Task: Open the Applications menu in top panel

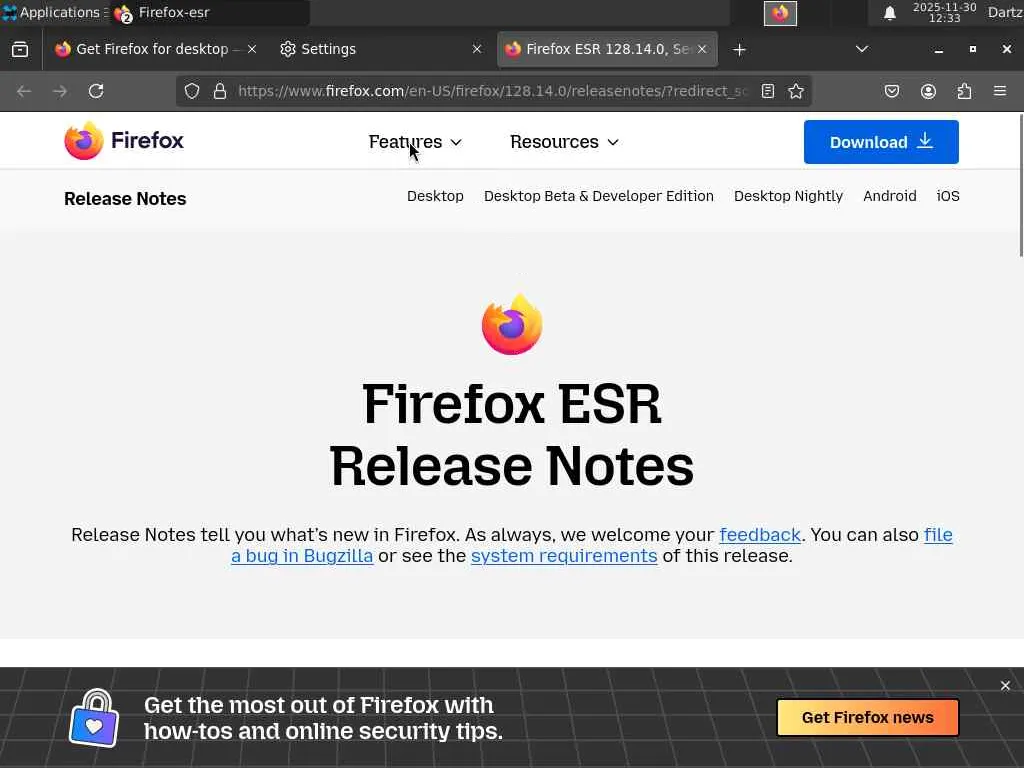Action: coord(54,12)
